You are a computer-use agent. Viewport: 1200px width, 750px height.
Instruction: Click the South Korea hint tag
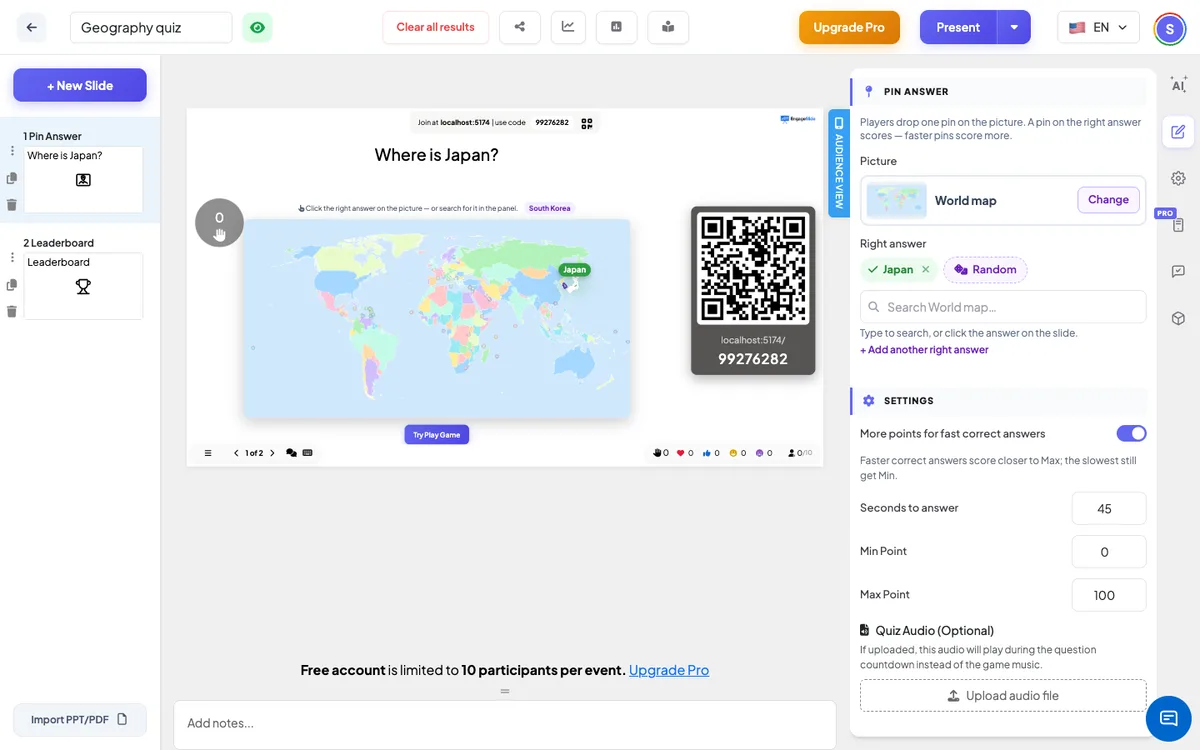[550, 208]
